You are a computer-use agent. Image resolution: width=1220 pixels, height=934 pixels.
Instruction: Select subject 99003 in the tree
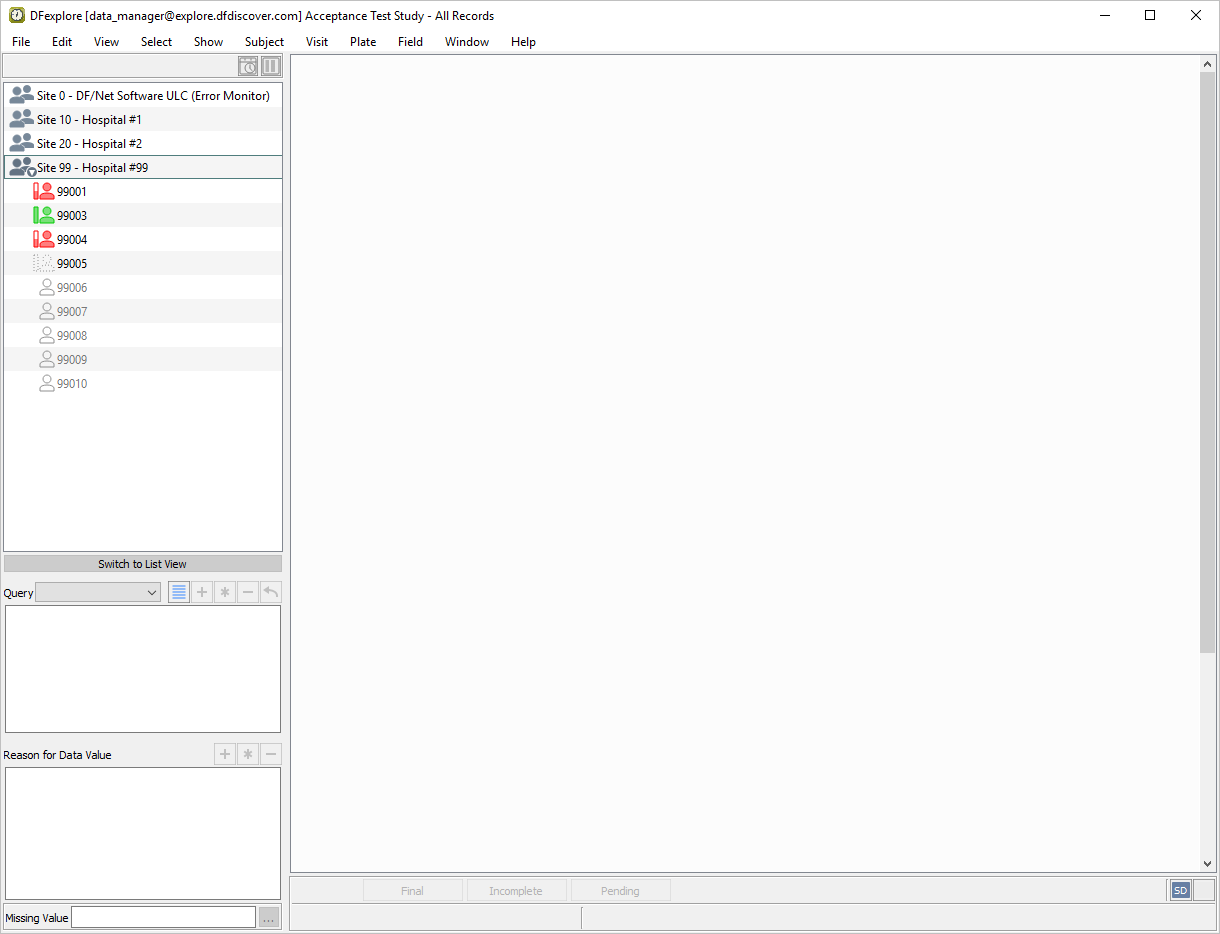point(71,216)
